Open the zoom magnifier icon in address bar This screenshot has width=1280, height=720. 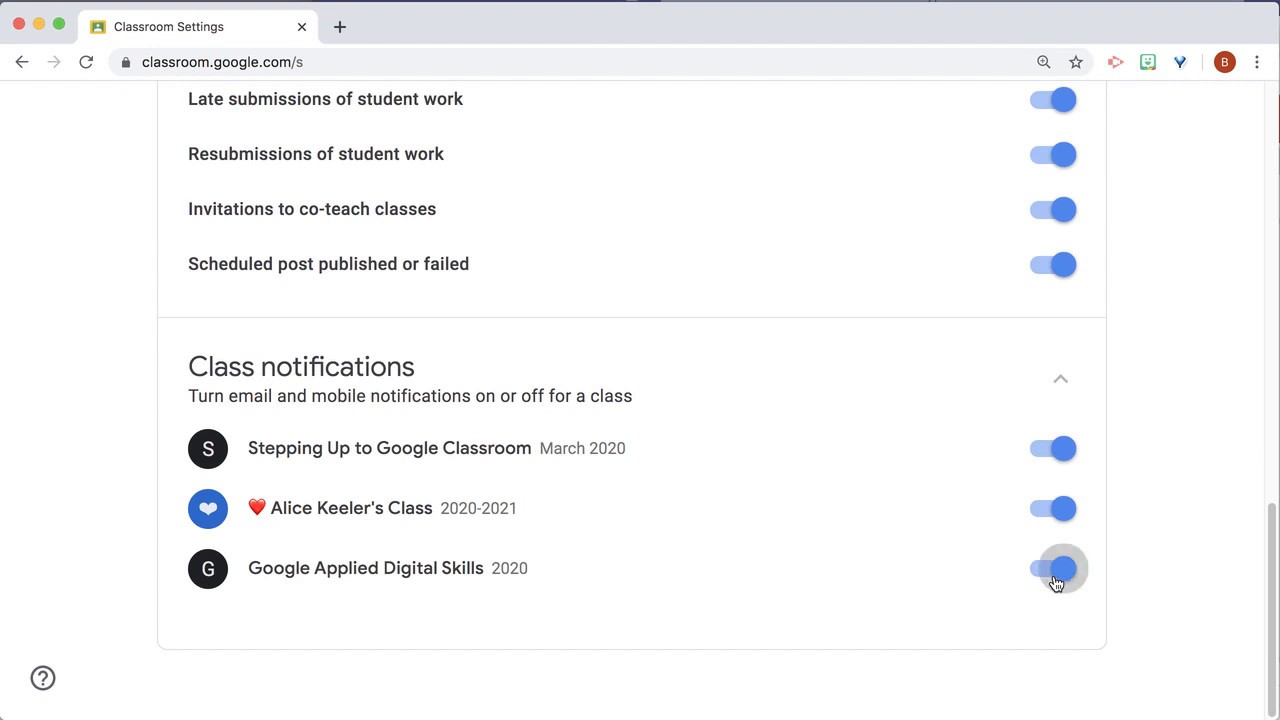coord(1044,62)
